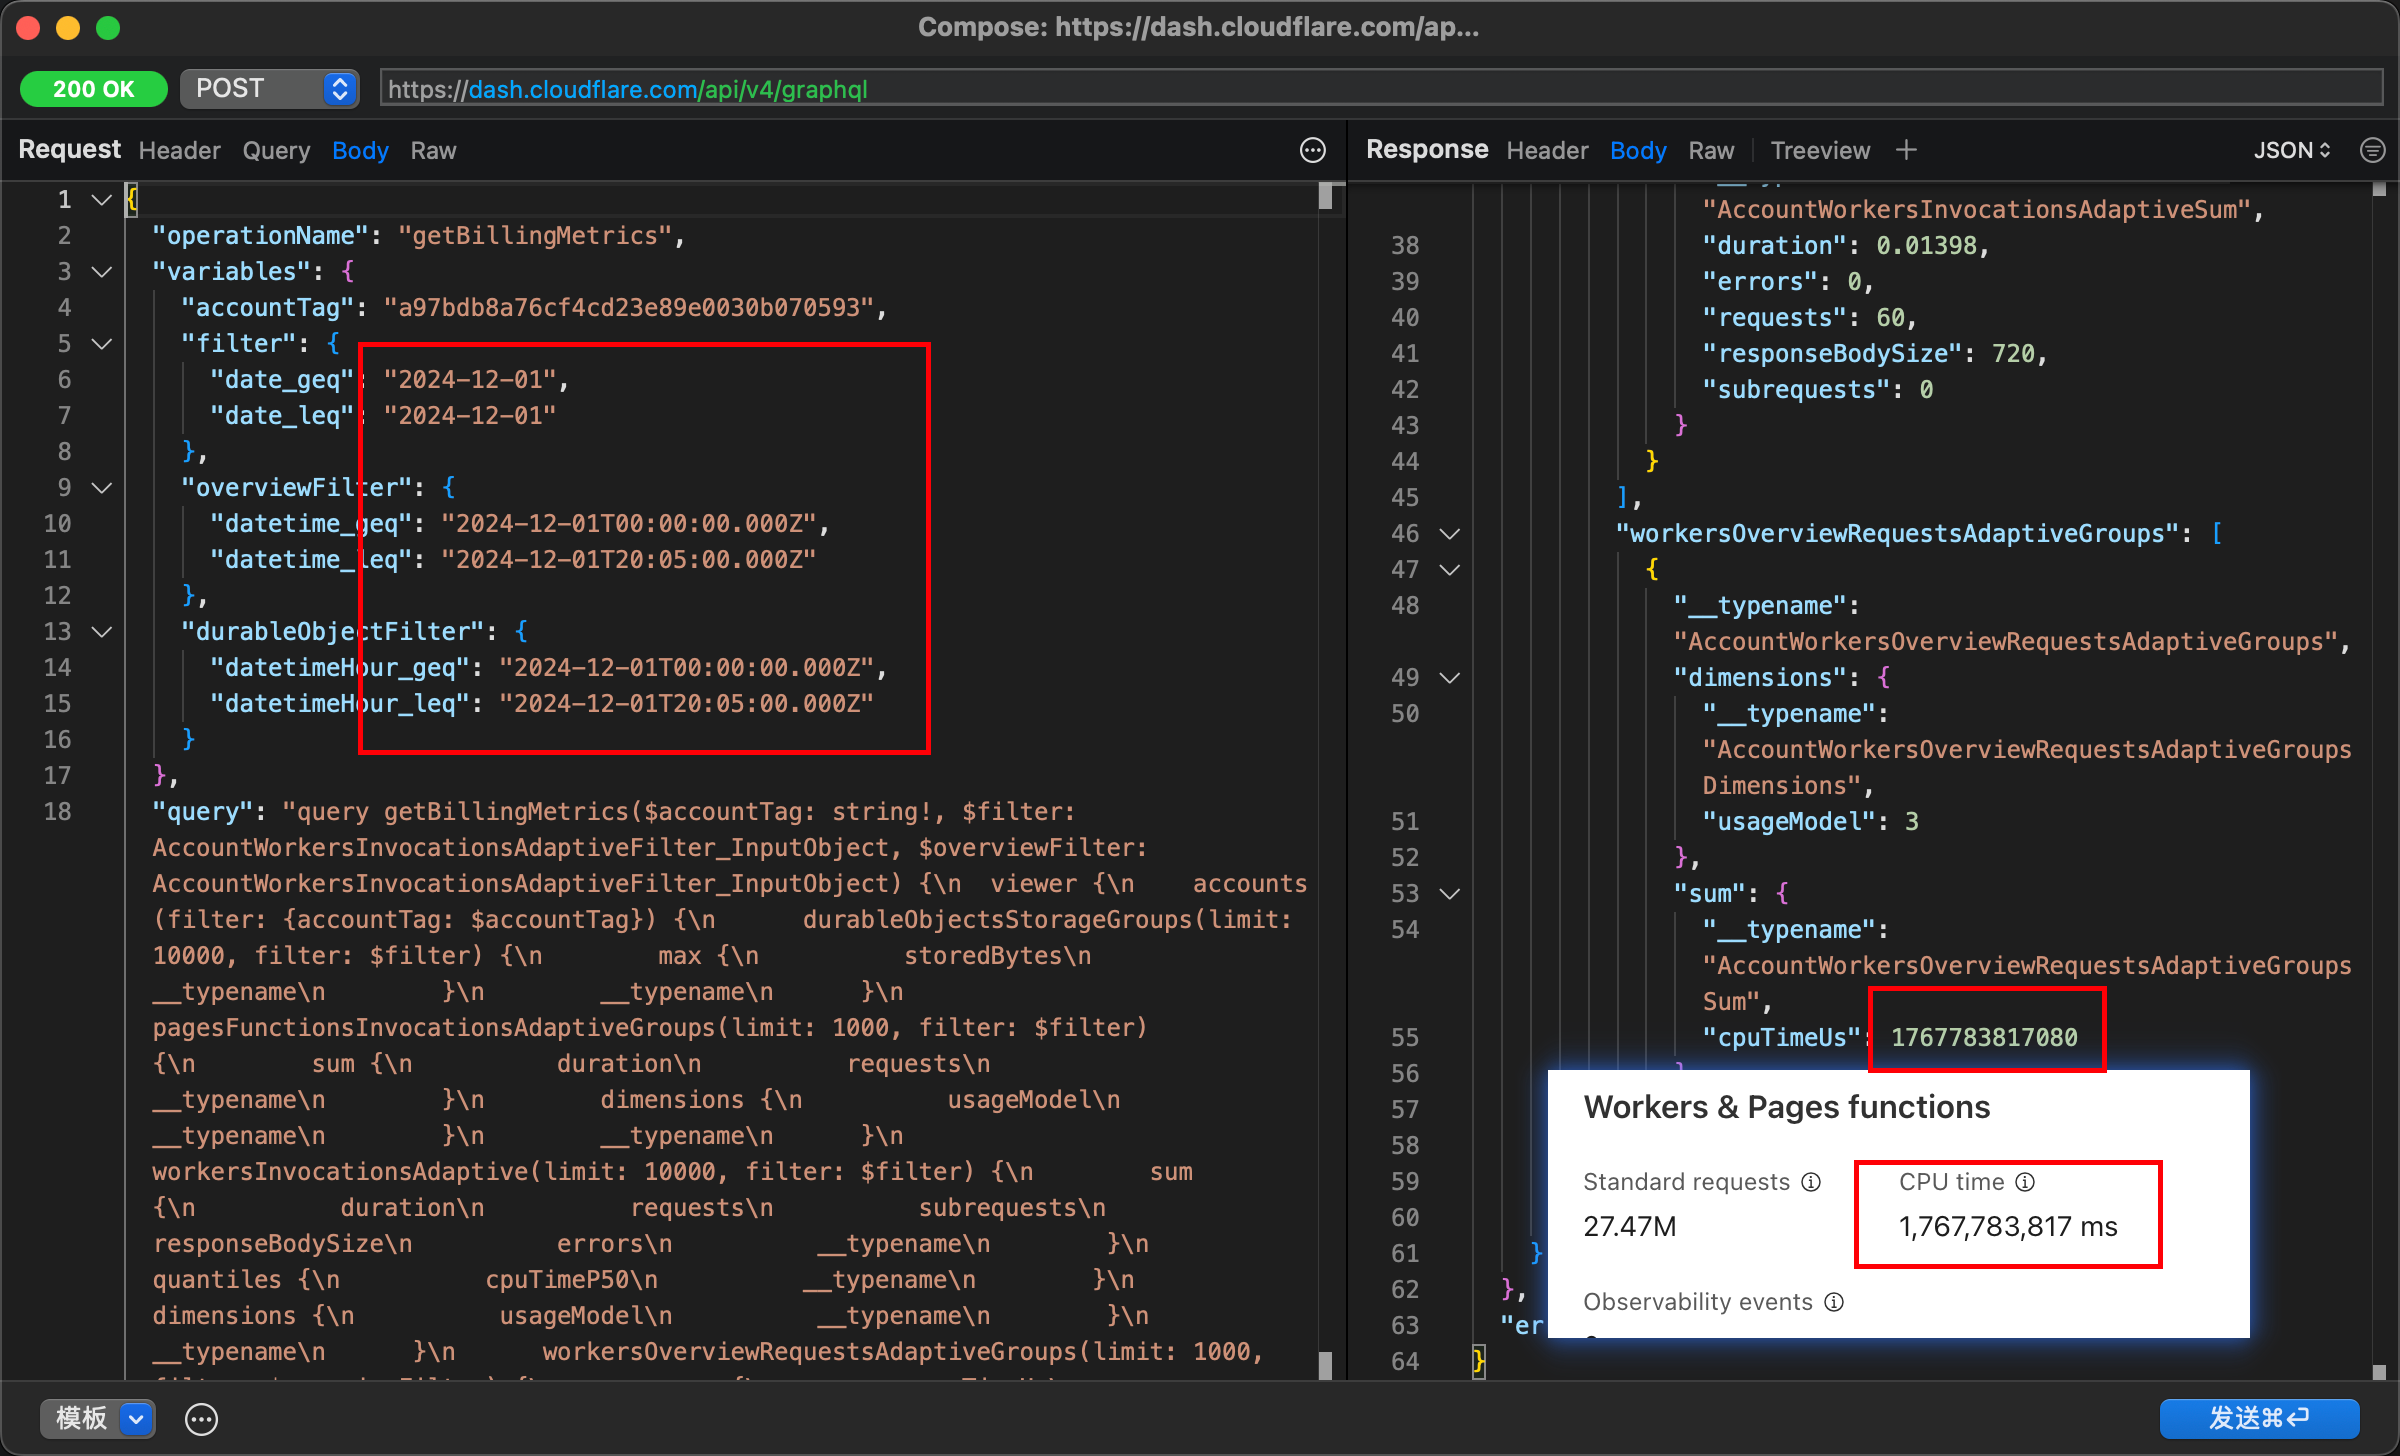Click Observability events info icon
The height and width of the screenshot is (1456, 2400).
click(1834, 1302)
